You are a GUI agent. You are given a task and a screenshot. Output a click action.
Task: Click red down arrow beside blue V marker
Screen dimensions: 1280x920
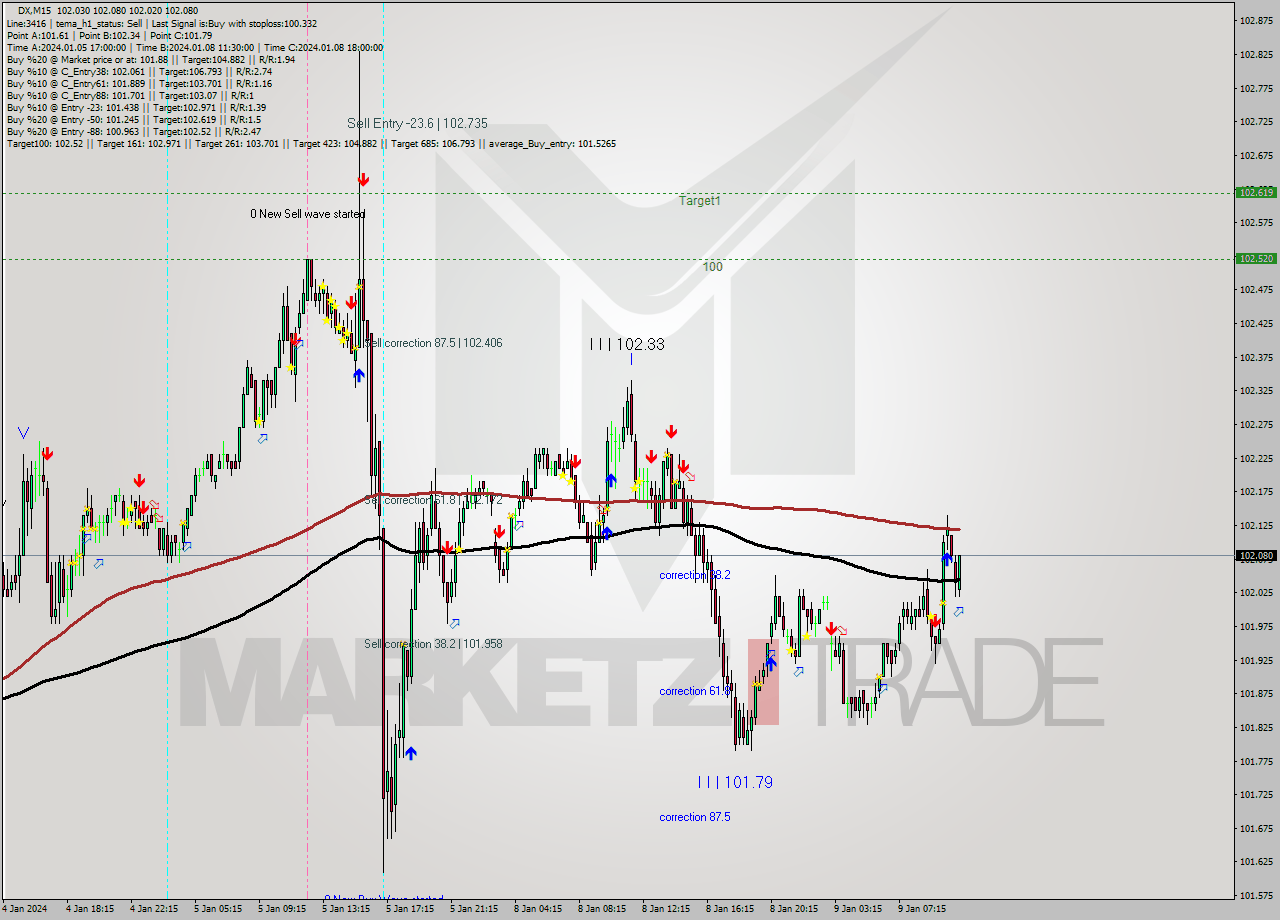coord(47,454)
